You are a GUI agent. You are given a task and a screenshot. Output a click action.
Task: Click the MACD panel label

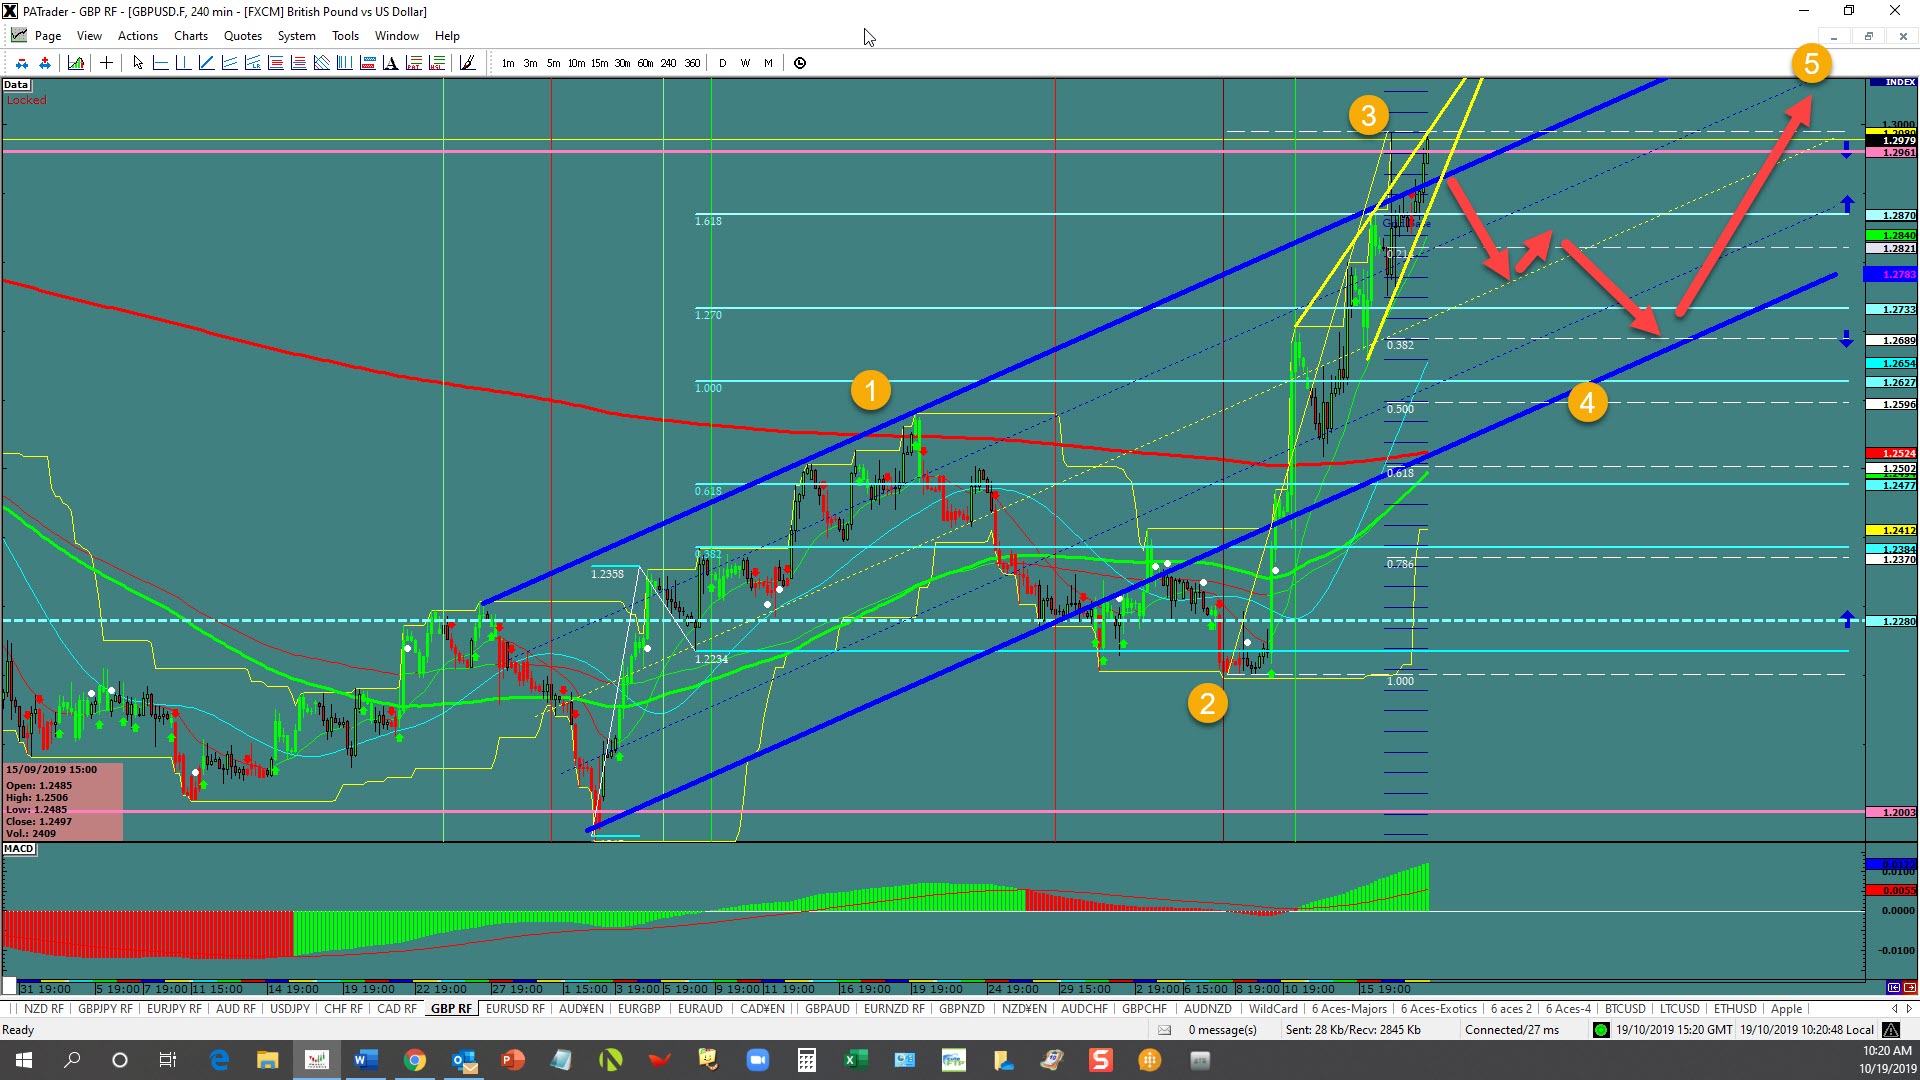pos(19,849)
